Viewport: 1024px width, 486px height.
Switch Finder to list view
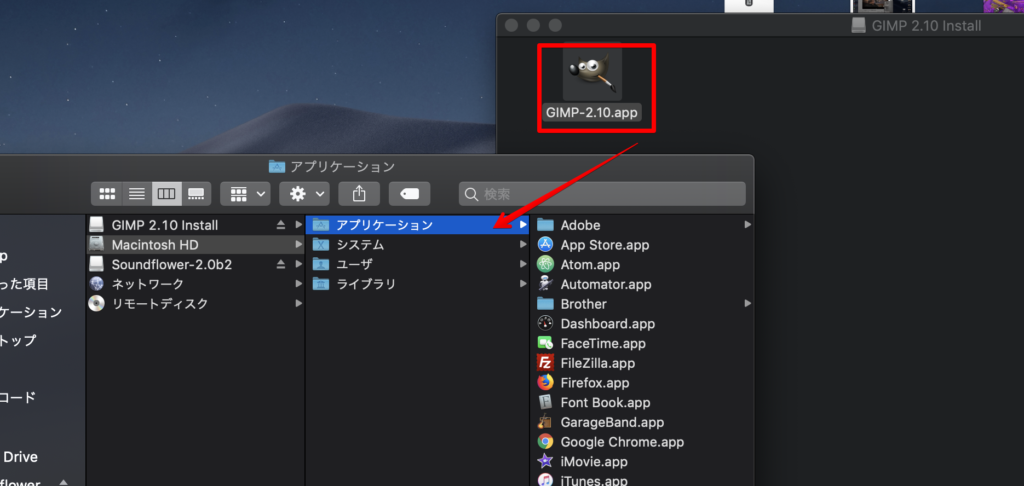click(x=136, y=193)
